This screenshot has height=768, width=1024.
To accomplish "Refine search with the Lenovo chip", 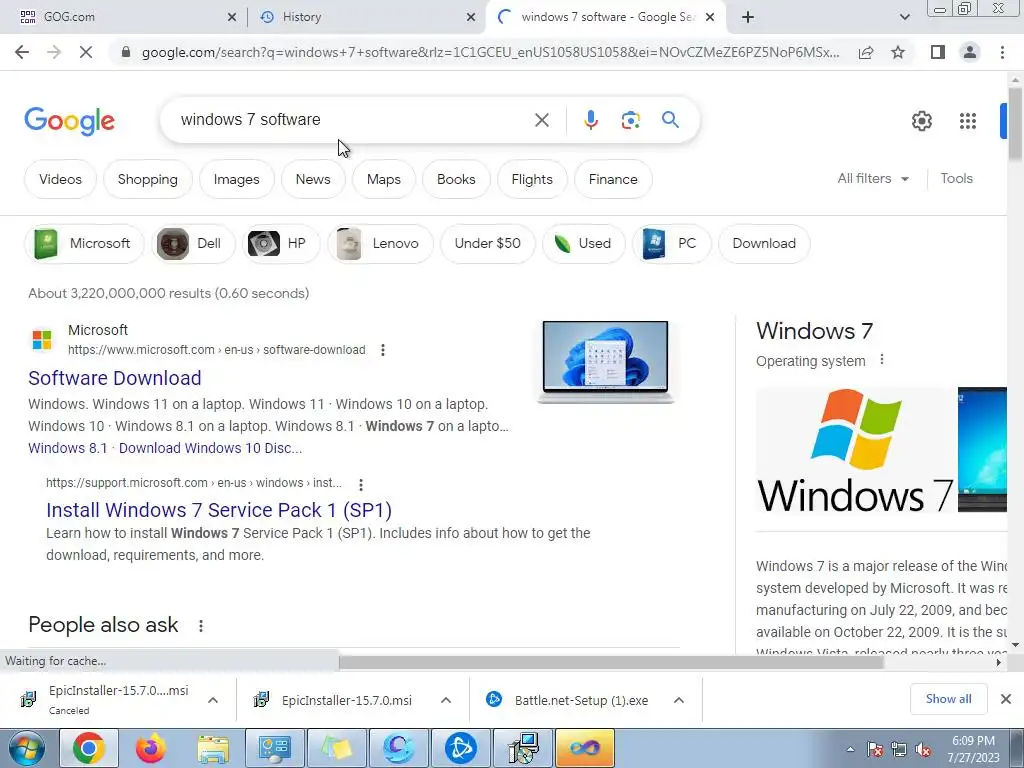I will coord(380,244).
